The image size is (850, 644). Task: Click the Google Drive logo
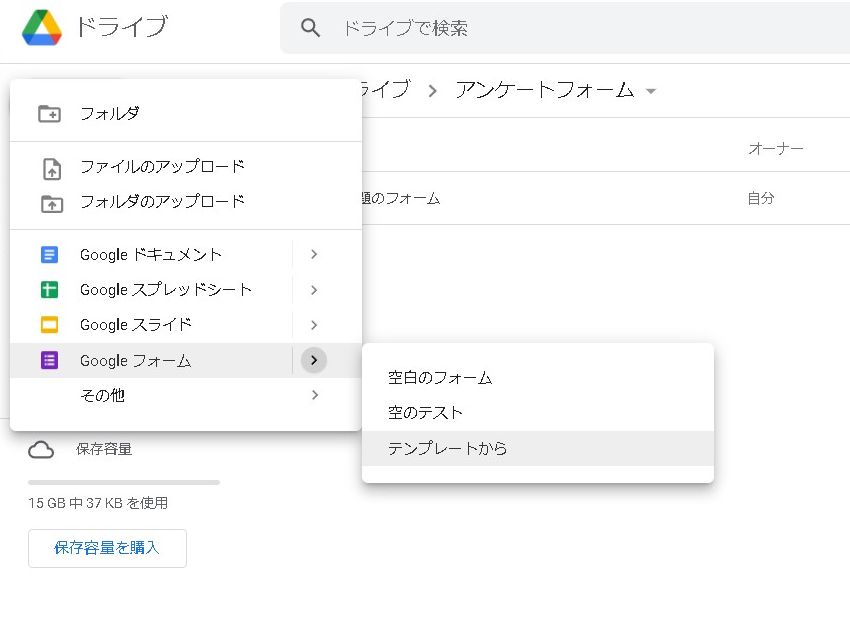tap(42, 28)
